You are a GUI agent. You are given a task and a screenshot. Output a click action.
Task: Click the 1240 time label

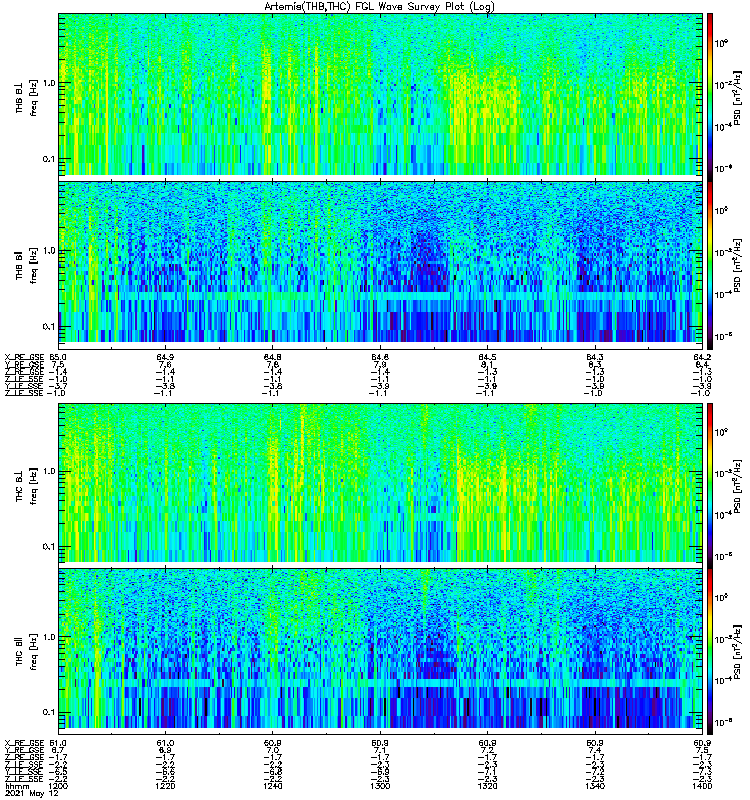coord(272,786)
